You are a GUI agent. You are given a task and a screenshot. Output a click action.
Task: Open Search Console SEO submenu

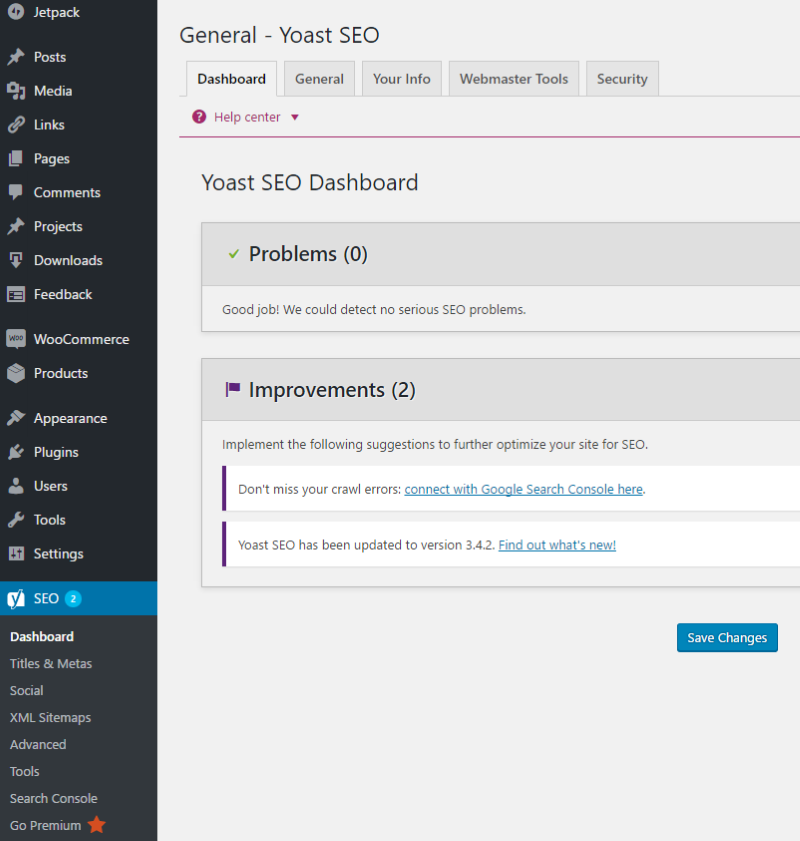tap(54, 798)
